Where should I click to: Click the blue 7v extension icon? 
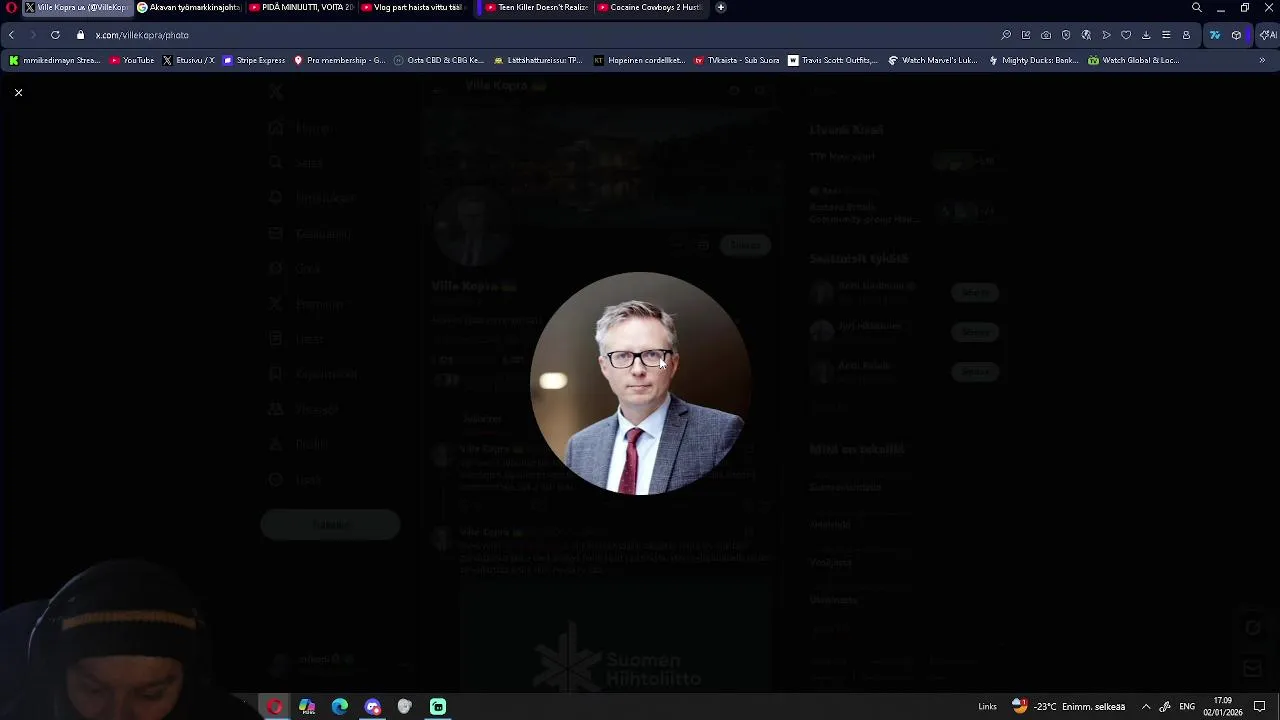coord(1215,35)
